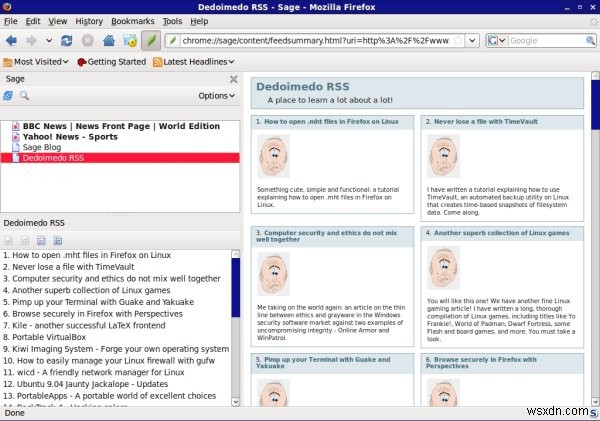Screen dimensions: 600x421
Task: Click the leaf site icon in address bar
Action: pos(173,40)
